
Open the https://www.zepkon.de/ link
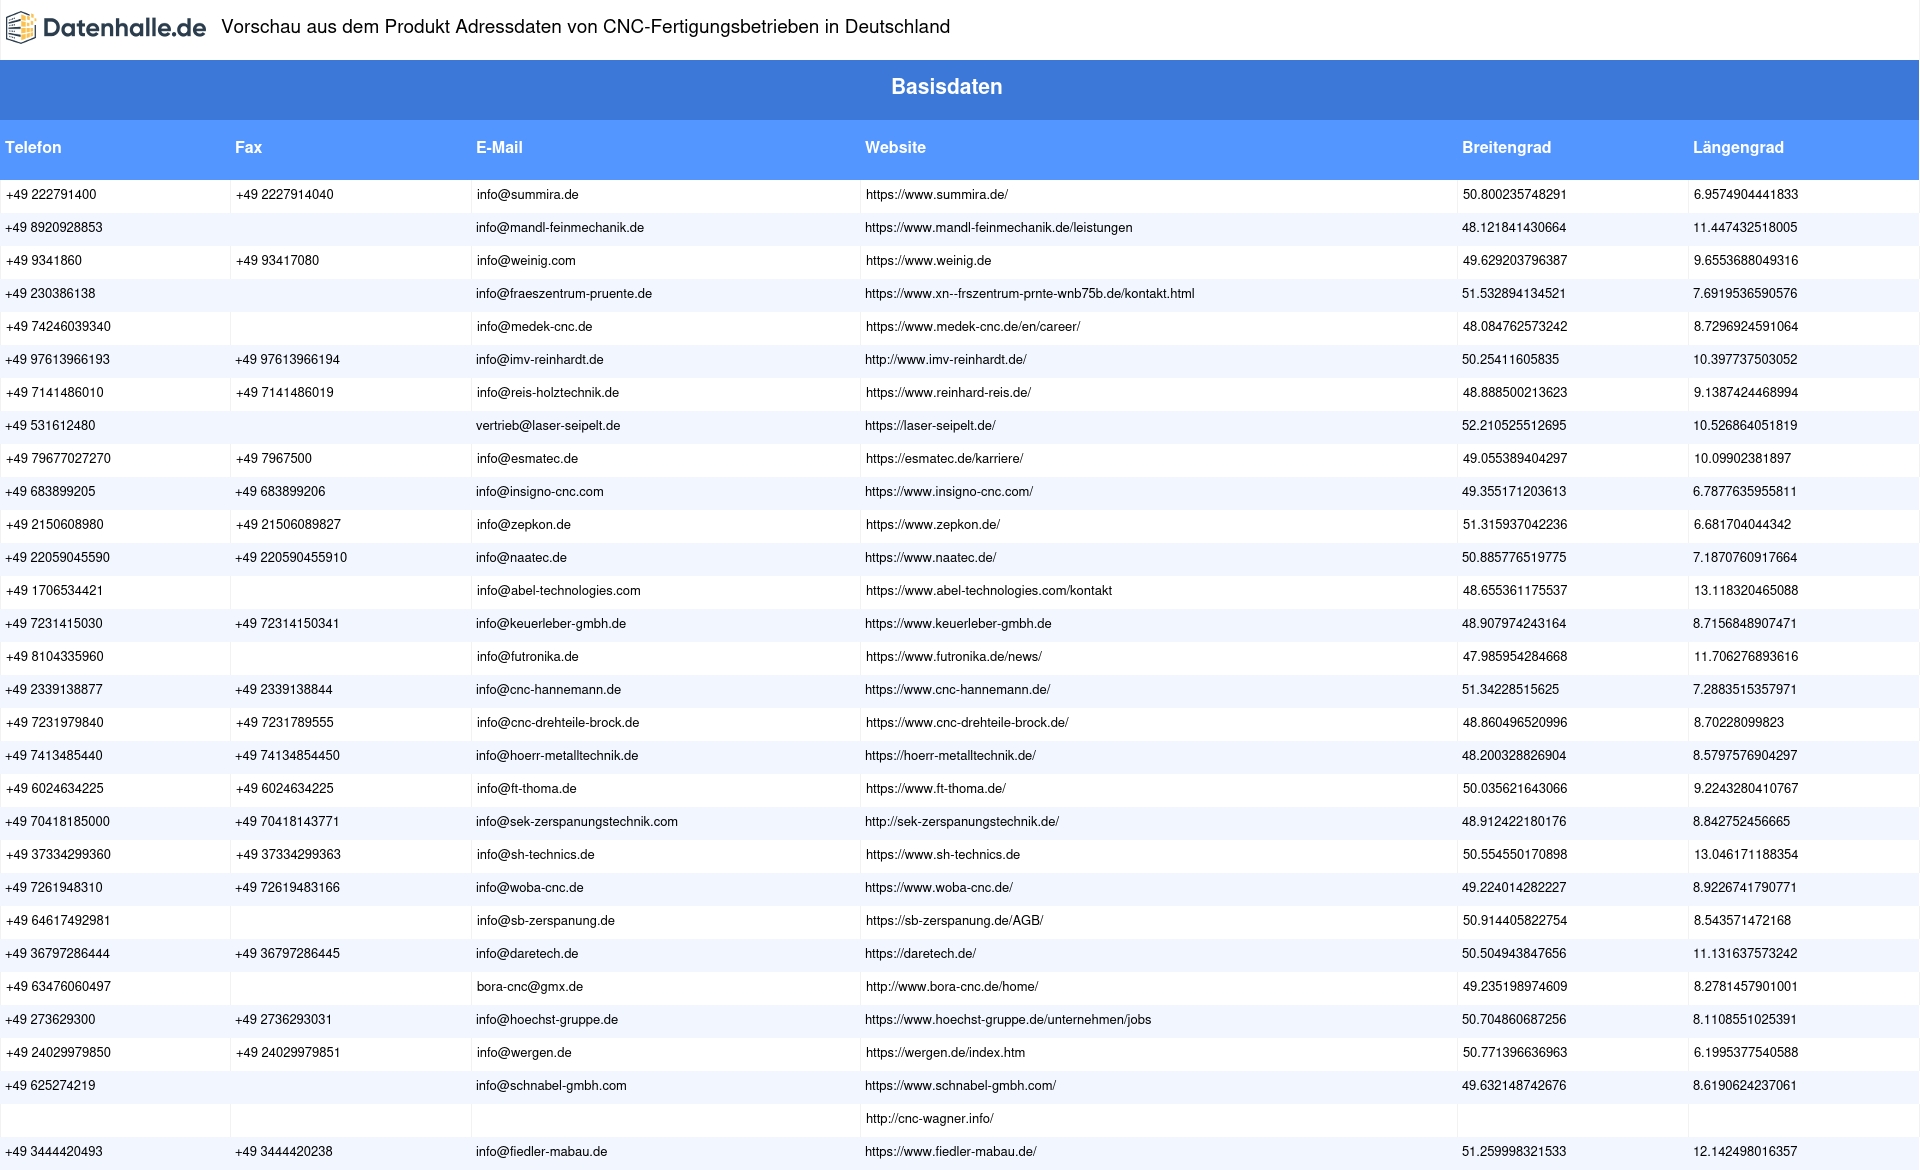point(933,525)
